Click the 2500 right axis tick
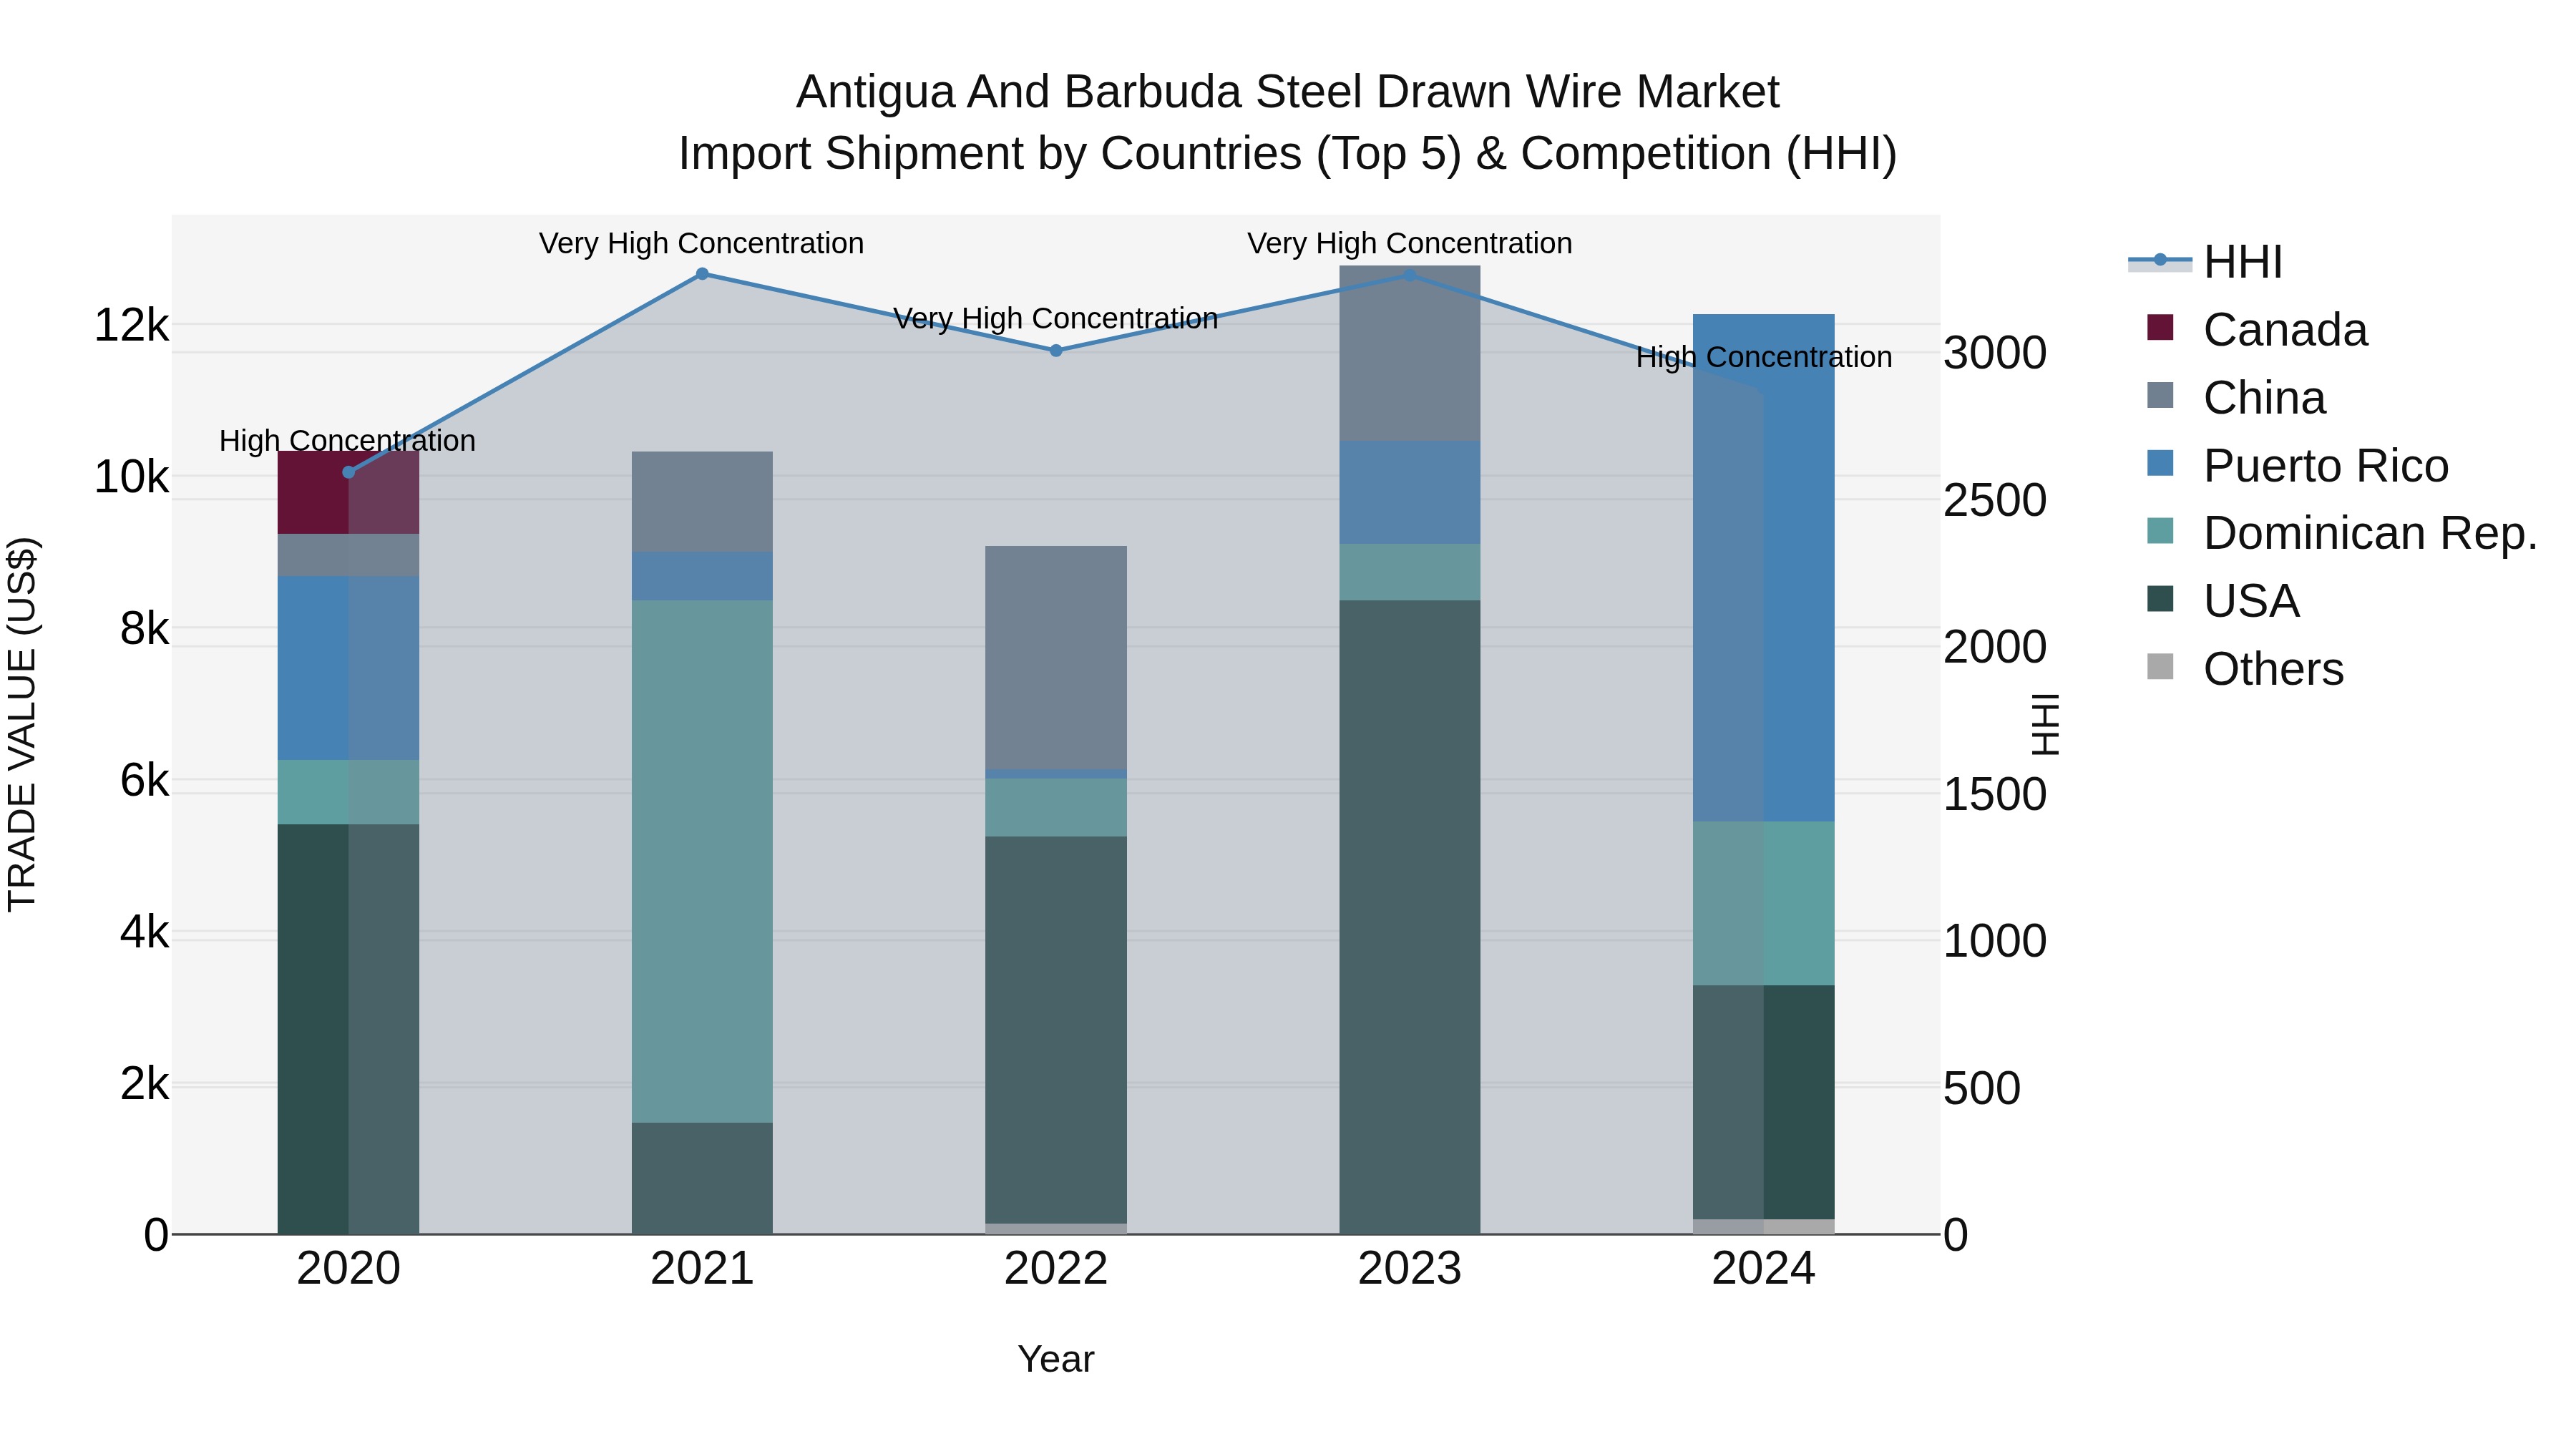The image size is (2576, 1449). point(1995,500)
